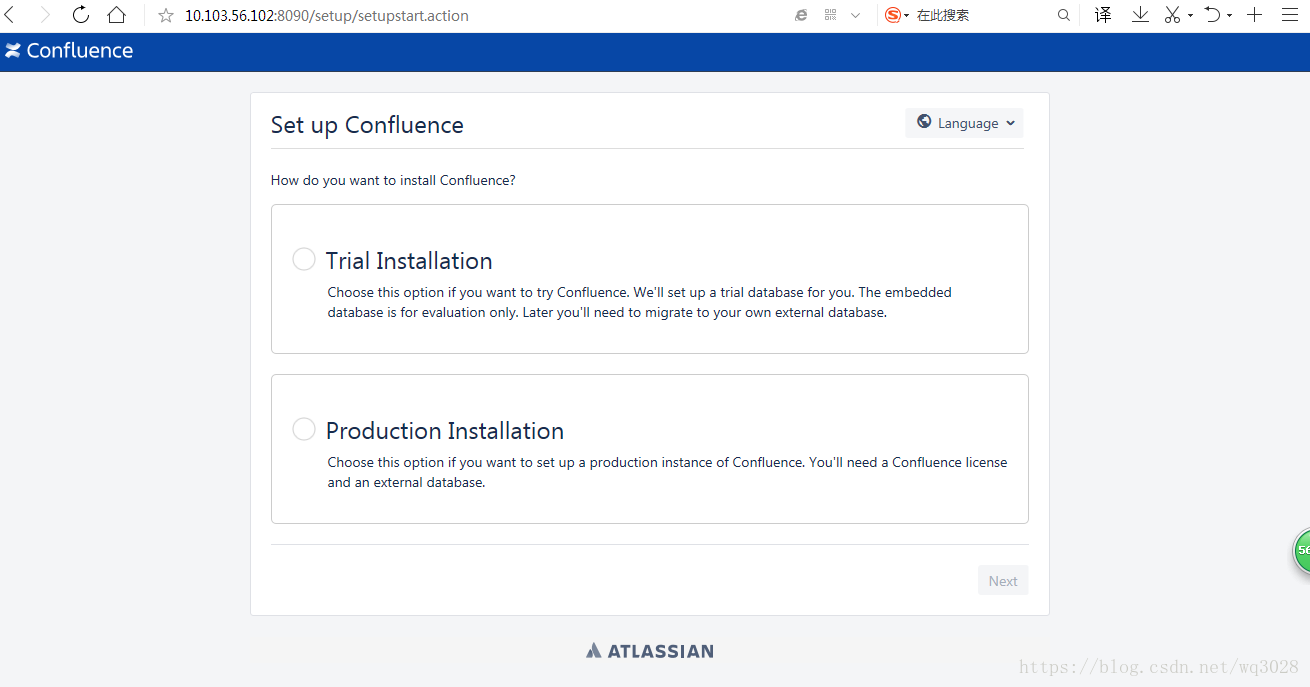Click the undo closed tab icon
Viewport: 1310px width, 687px height.
click(x=1212, y=15)
